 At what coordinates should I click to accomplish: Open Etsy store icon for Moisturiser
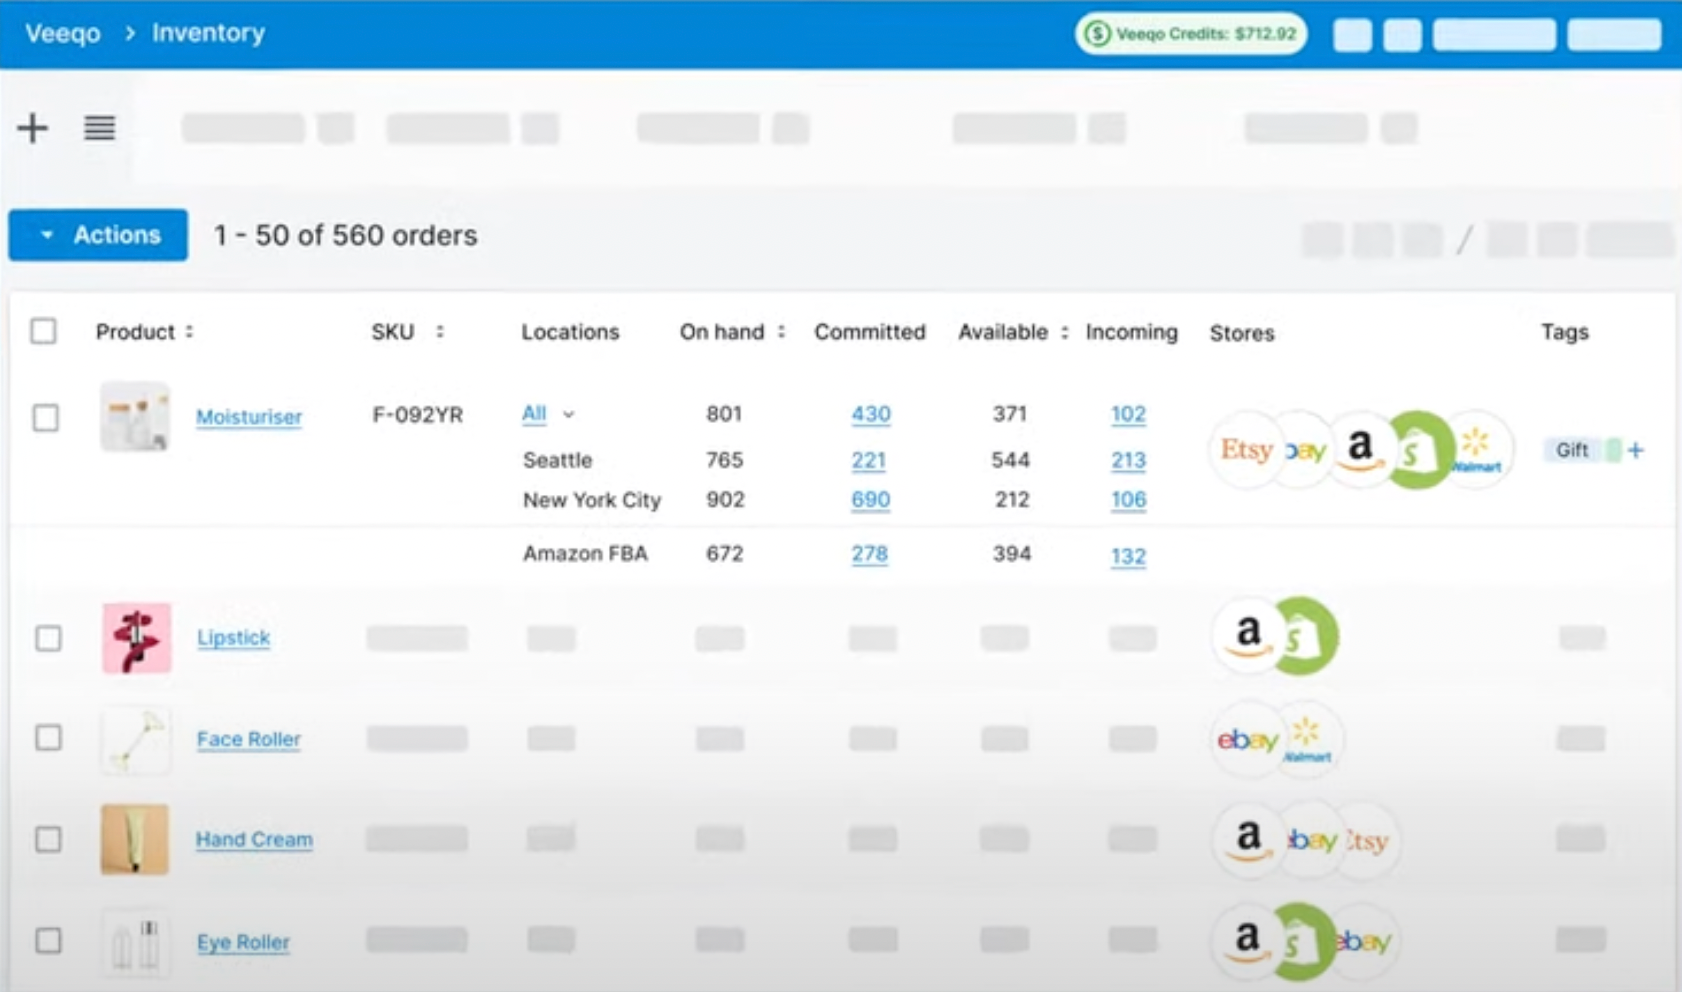pos(1246,450)
